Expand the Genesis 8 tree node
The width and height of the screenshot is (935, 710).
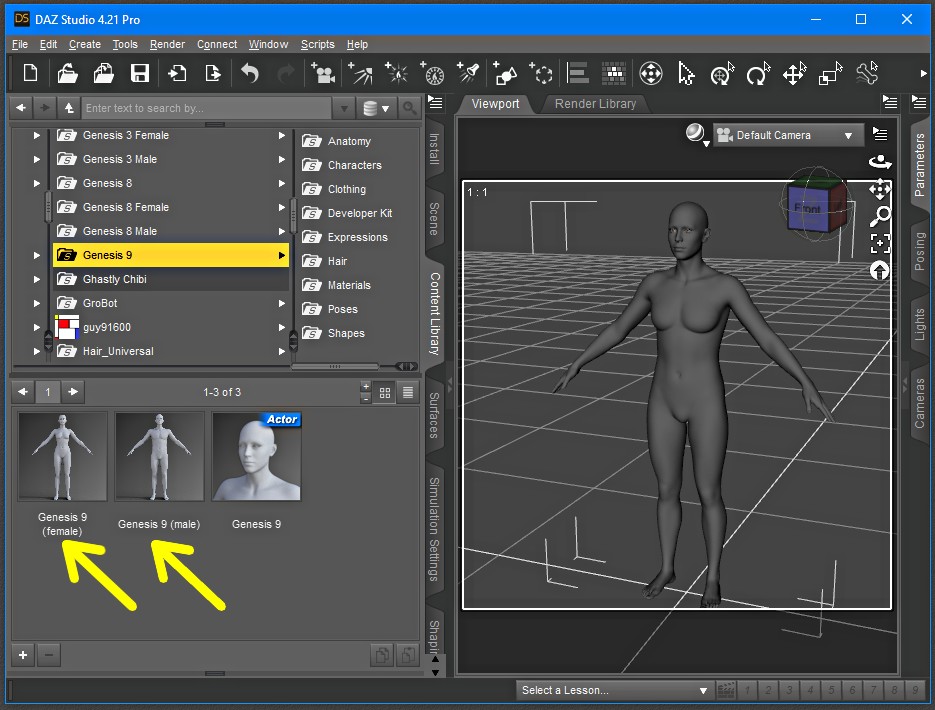(36, 183)
